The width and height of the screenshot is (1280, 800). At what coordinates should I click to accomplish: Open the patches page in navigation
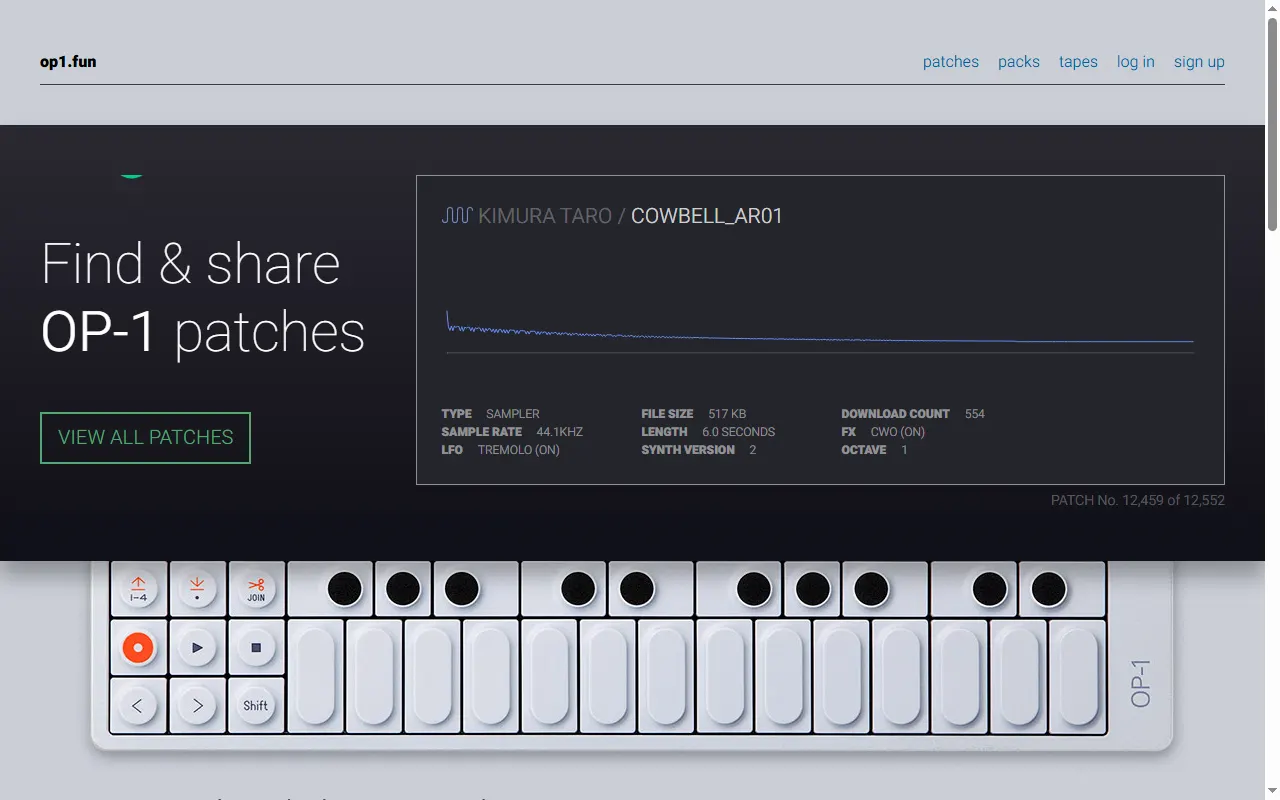[x=951, y=62]
